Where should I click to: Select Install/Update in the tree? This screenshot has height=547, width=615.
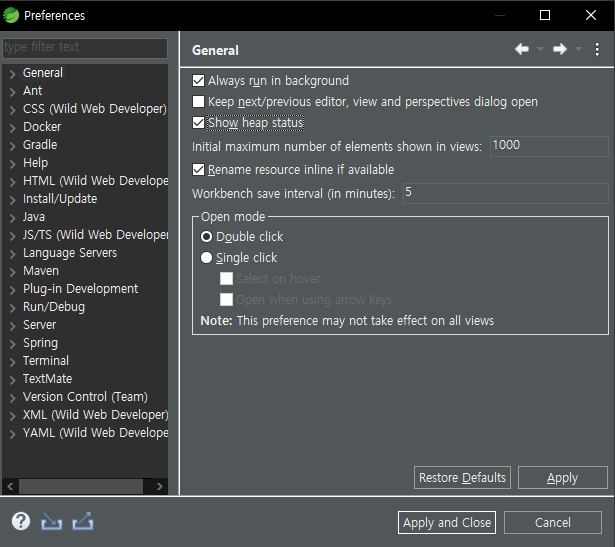pyautogui.click(x=60, y=199)
